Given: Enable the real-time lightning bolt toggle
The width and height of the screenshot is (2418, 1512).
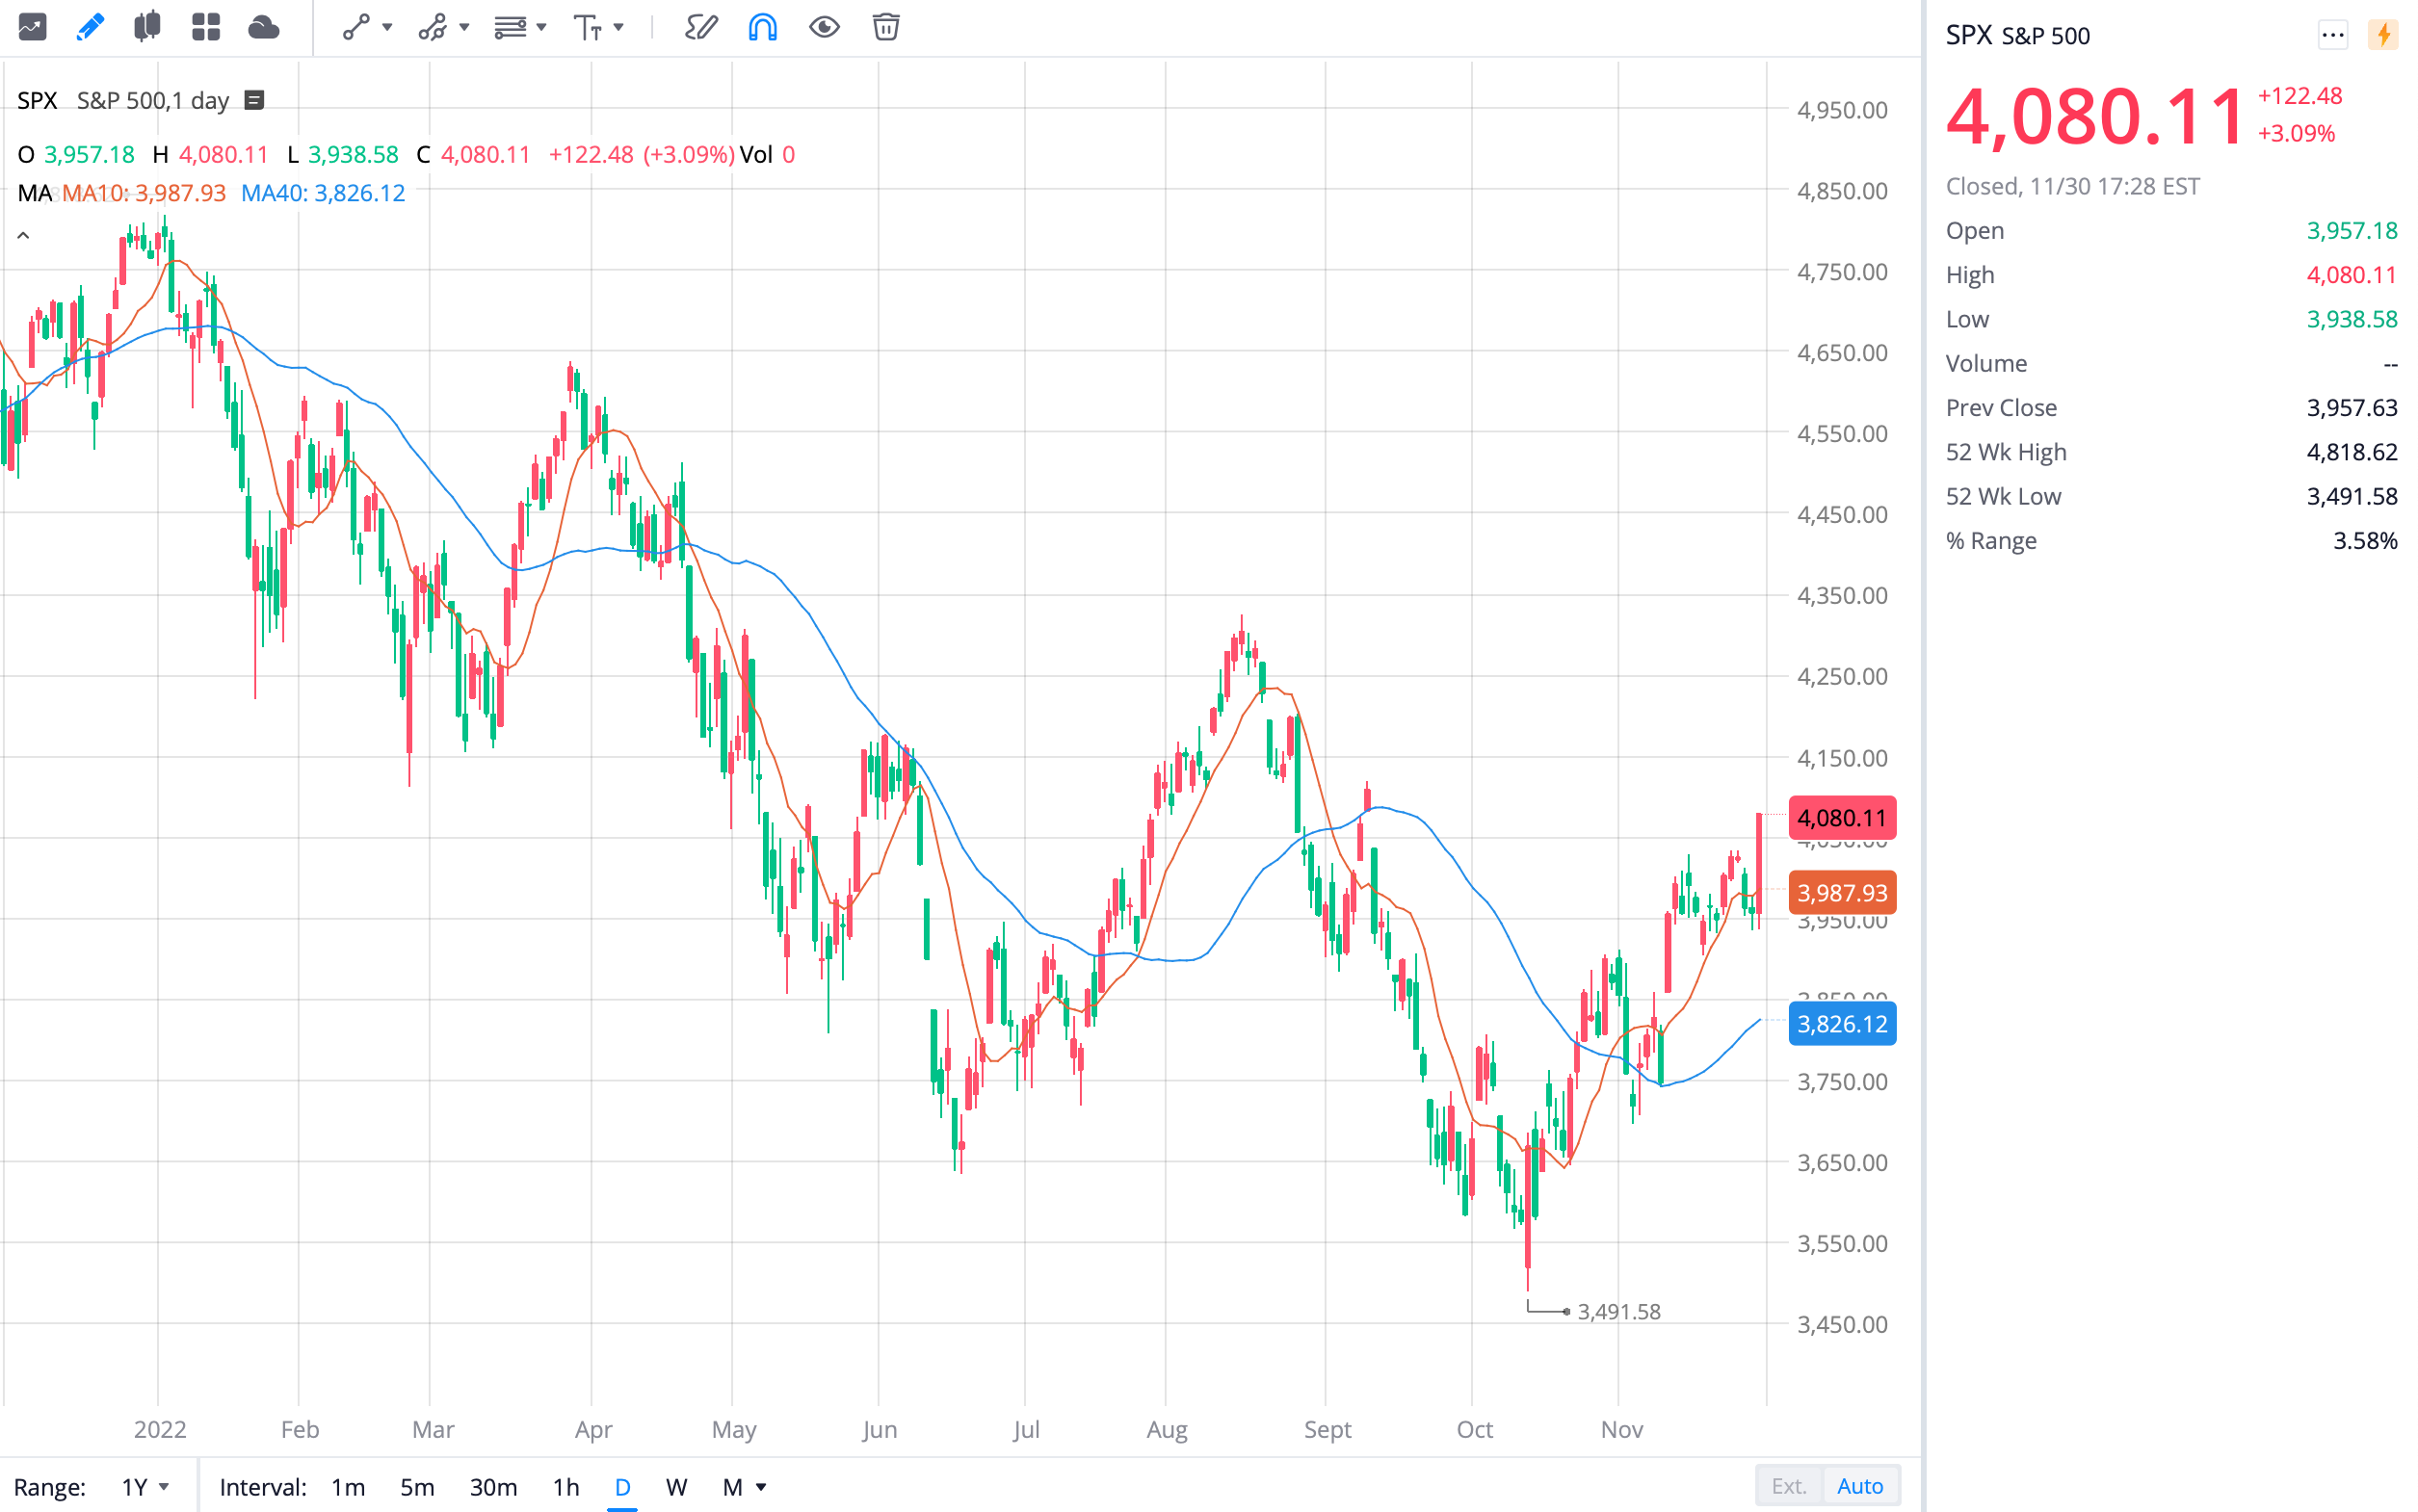Looking at the screenshot, I should click(2384, 35).
